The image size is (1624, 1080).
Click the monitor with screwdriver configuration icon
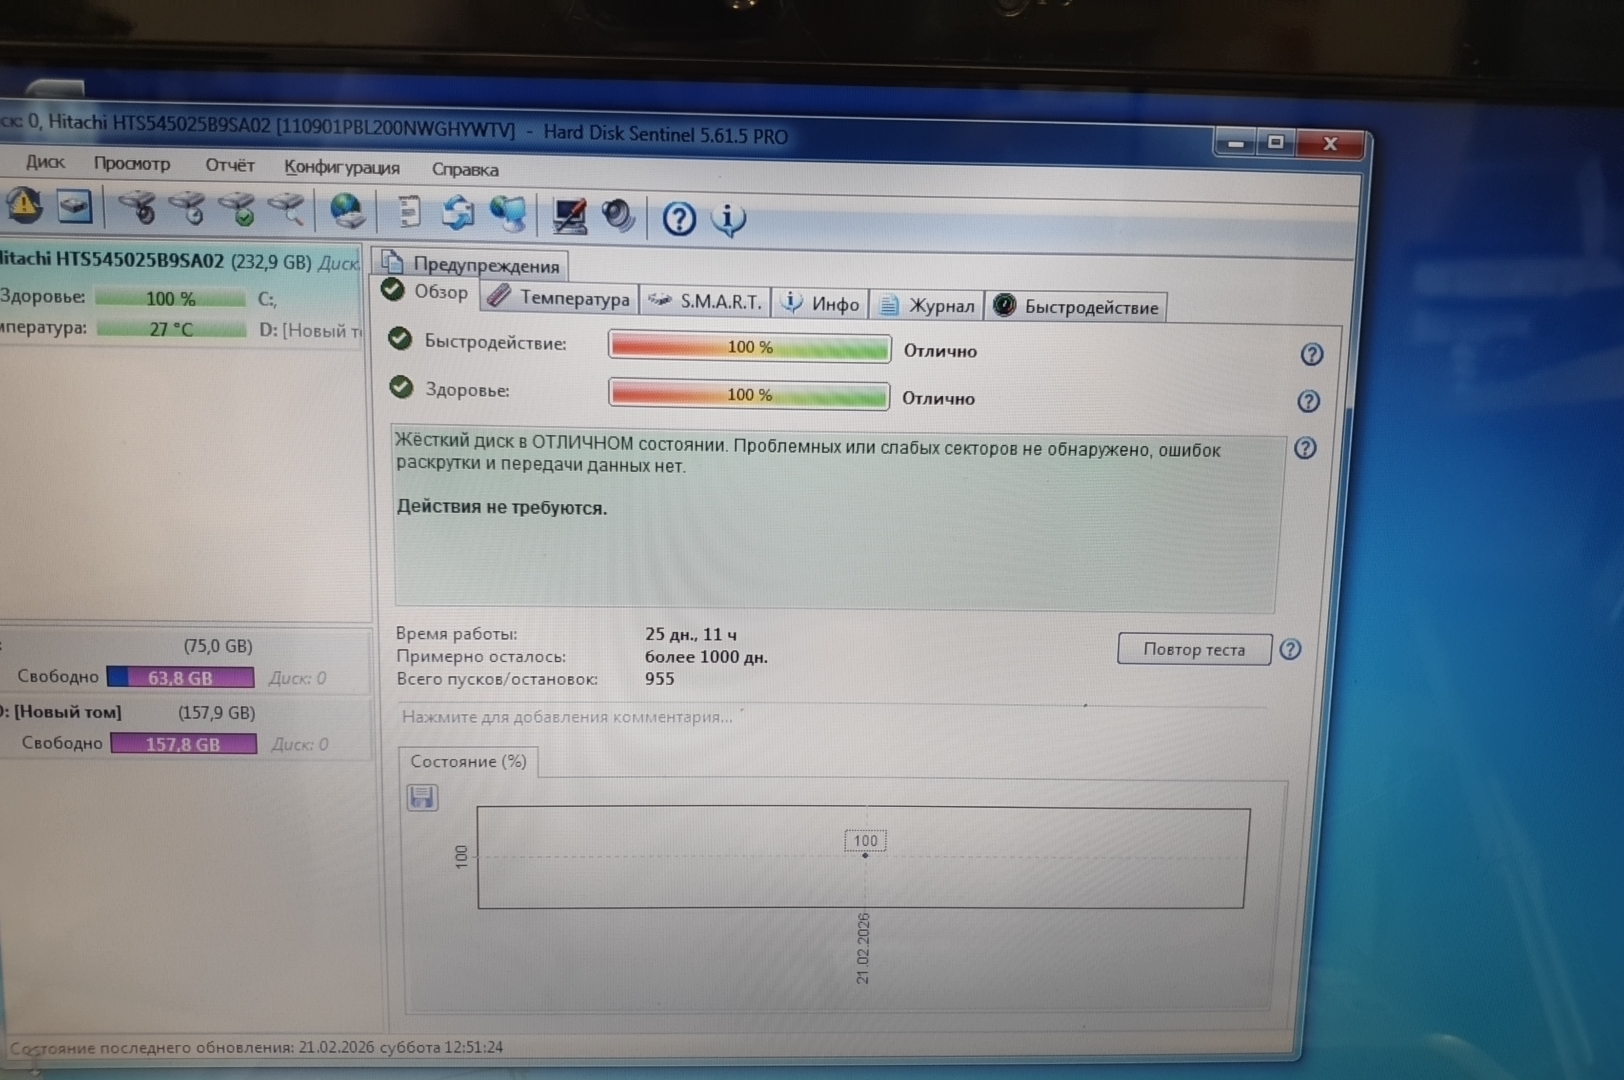coord(569,215)
